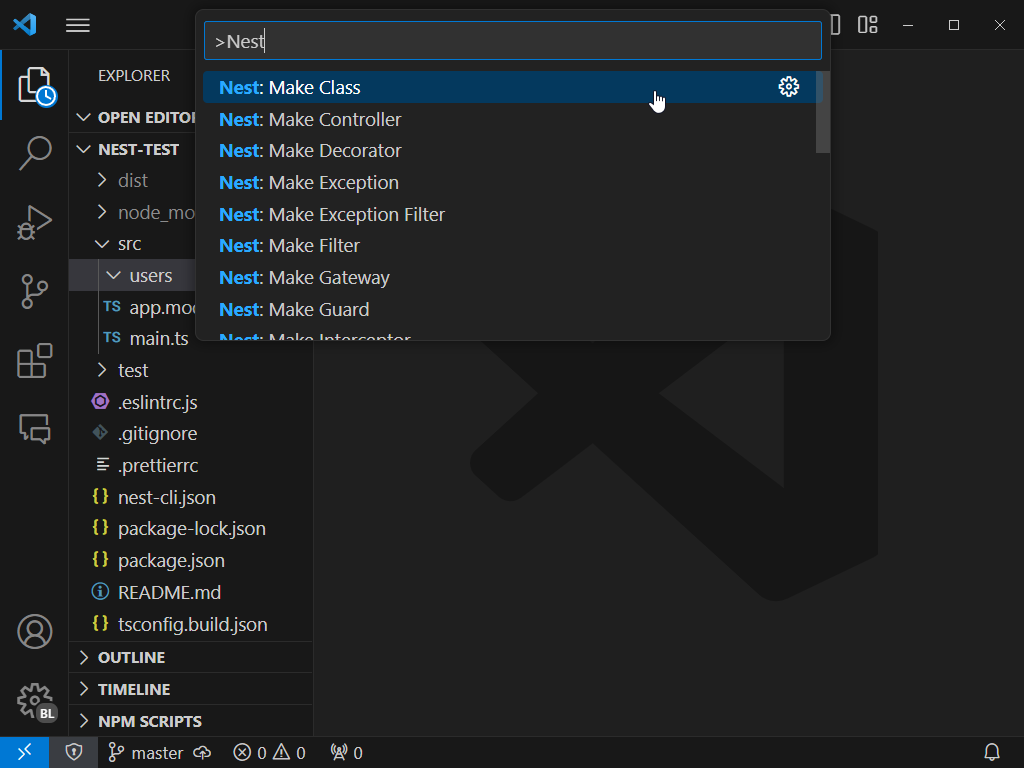Image resolution: width=1024 pixels, height=768 pixels.
Task: Customize layout icon in title bar
Action: coord(867,25)
